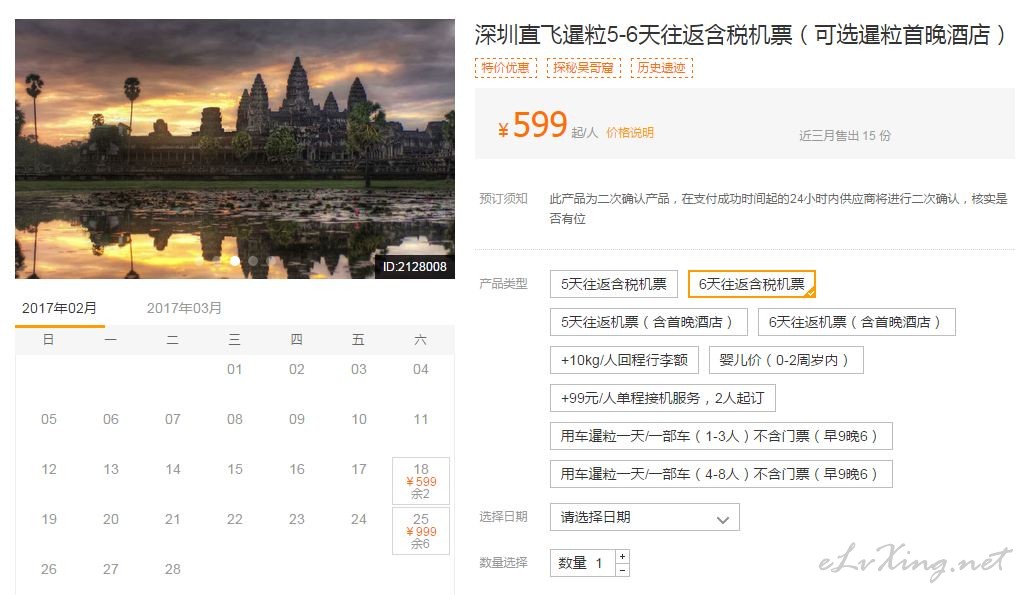
Task: Choose 6天往返机票（含首晚酒店）option
Action: (x=856, y=322)
